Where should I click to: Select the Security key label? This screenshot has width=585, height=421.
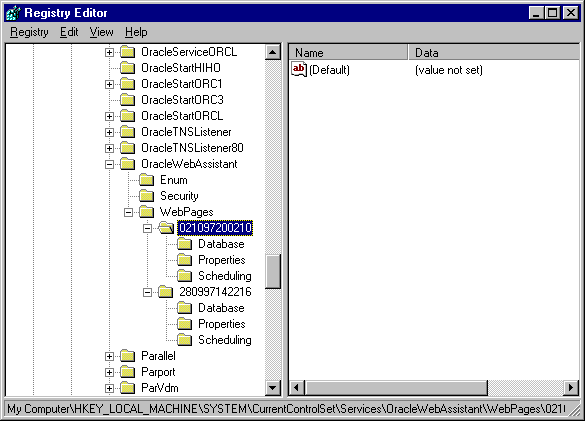coord(179,196)
